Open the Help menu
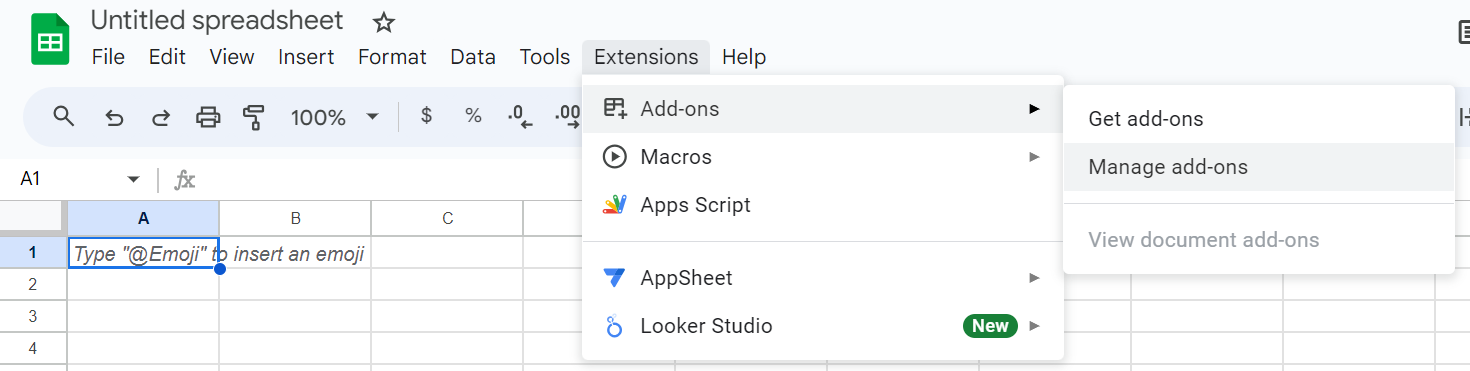The width and height of the screenshot is (1470, 371). coord(744,57)
